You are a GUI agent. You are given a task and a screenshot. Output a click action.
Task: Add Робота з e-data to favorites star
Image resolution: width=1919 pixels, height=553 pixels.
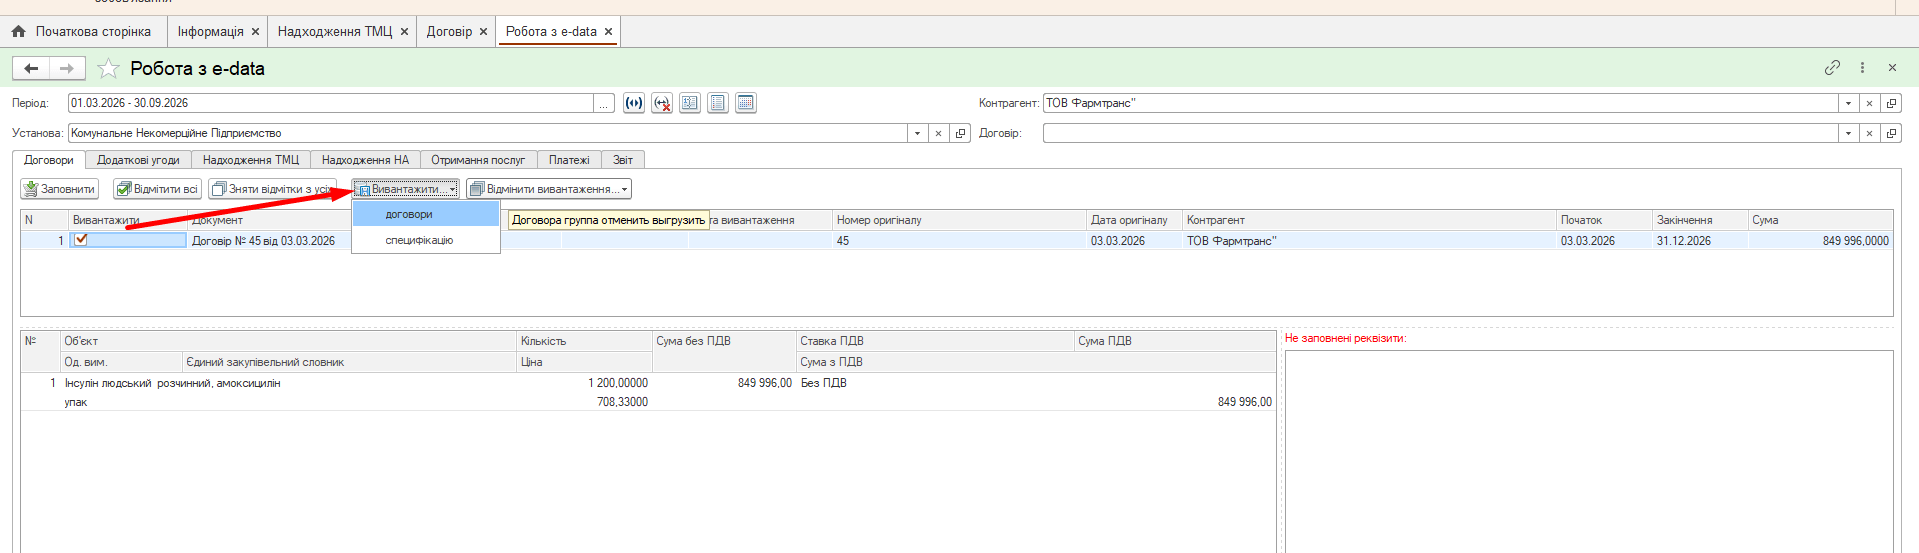(x=109, y=69)
